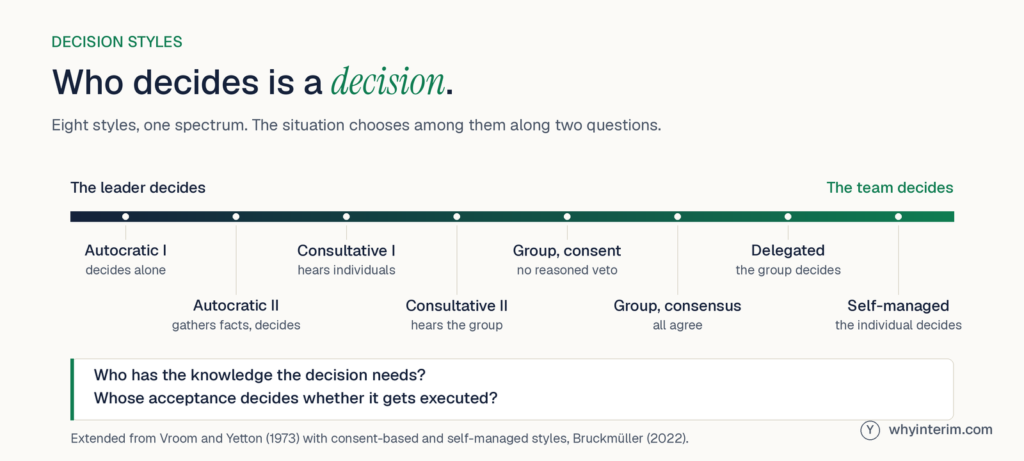Screen dimensions: 1024x461
Task: Click the Consultative II marker dot
Action: pyautogui.click(x=456, y=216)
